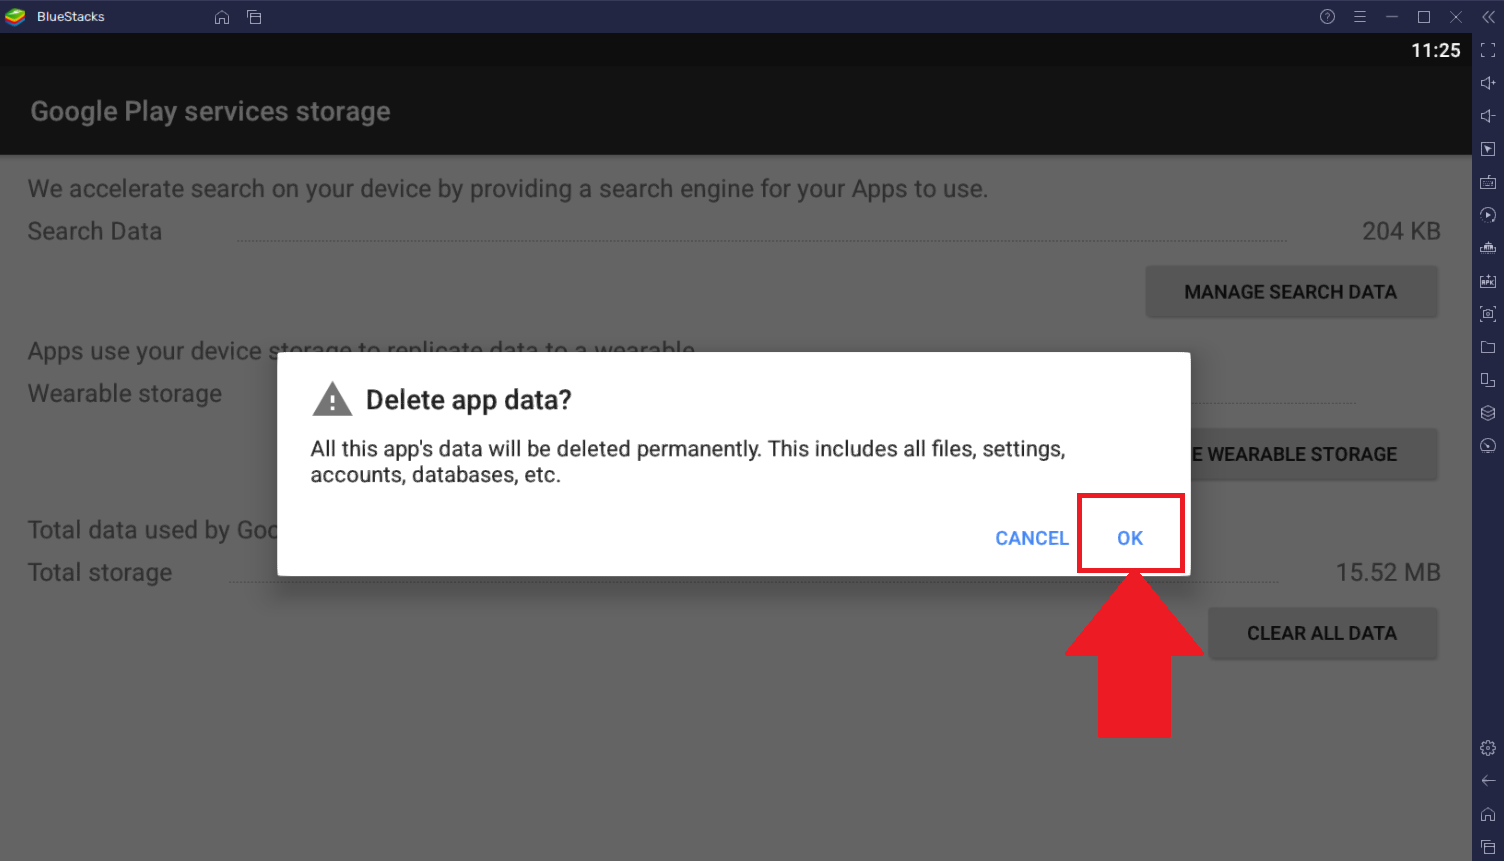Toggle the lock mouse cursor icon

pyautogui.click(x=1488, y=149)
